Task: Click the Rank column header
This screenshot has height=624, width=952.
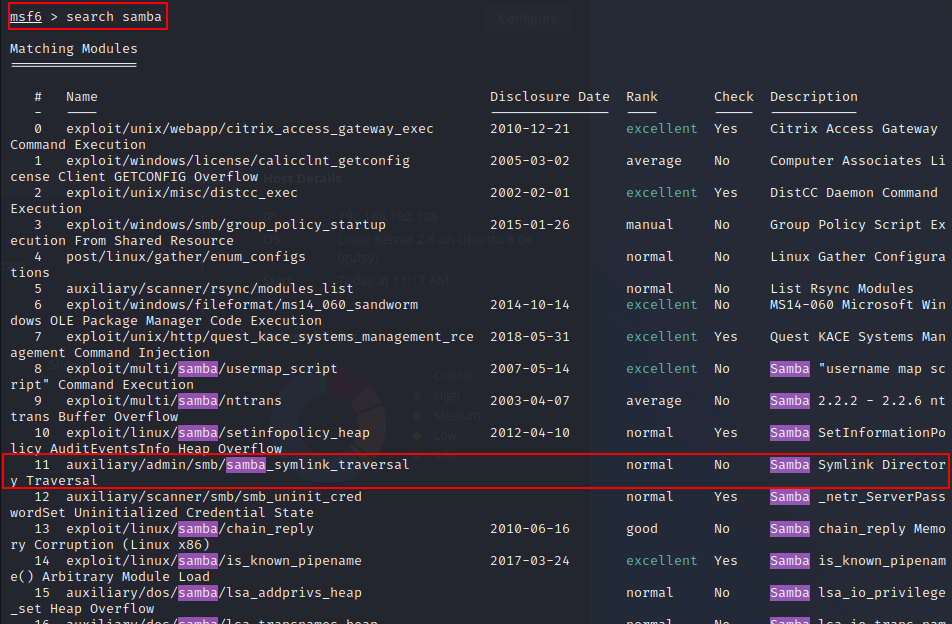Action: [642, 97]
